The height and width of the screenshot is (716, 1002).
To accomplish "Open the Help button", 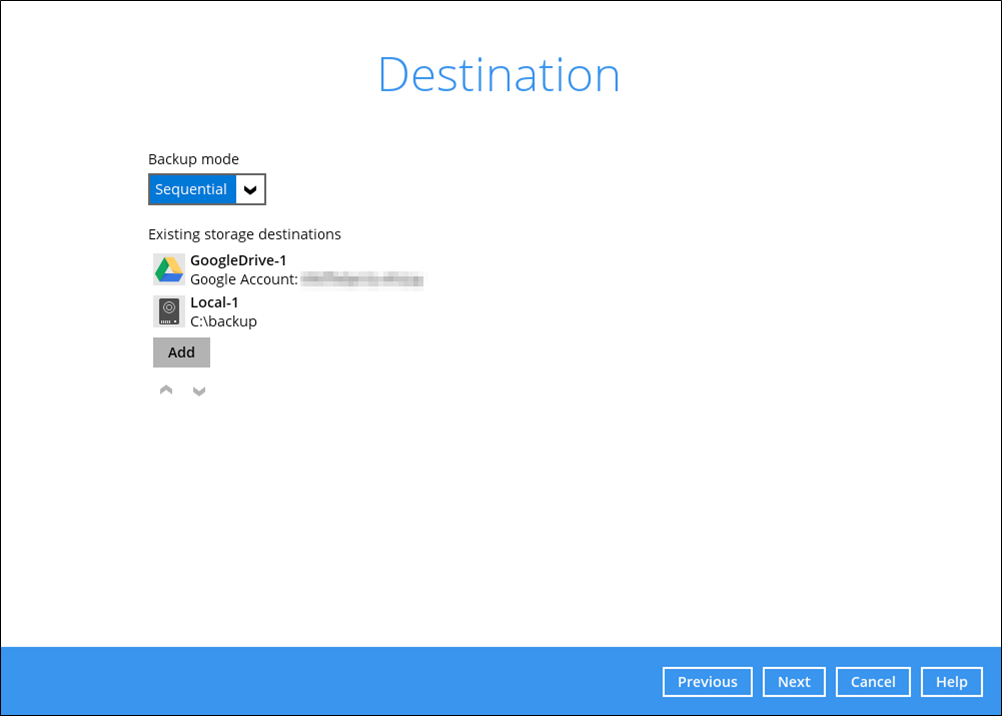I will 951,681.
